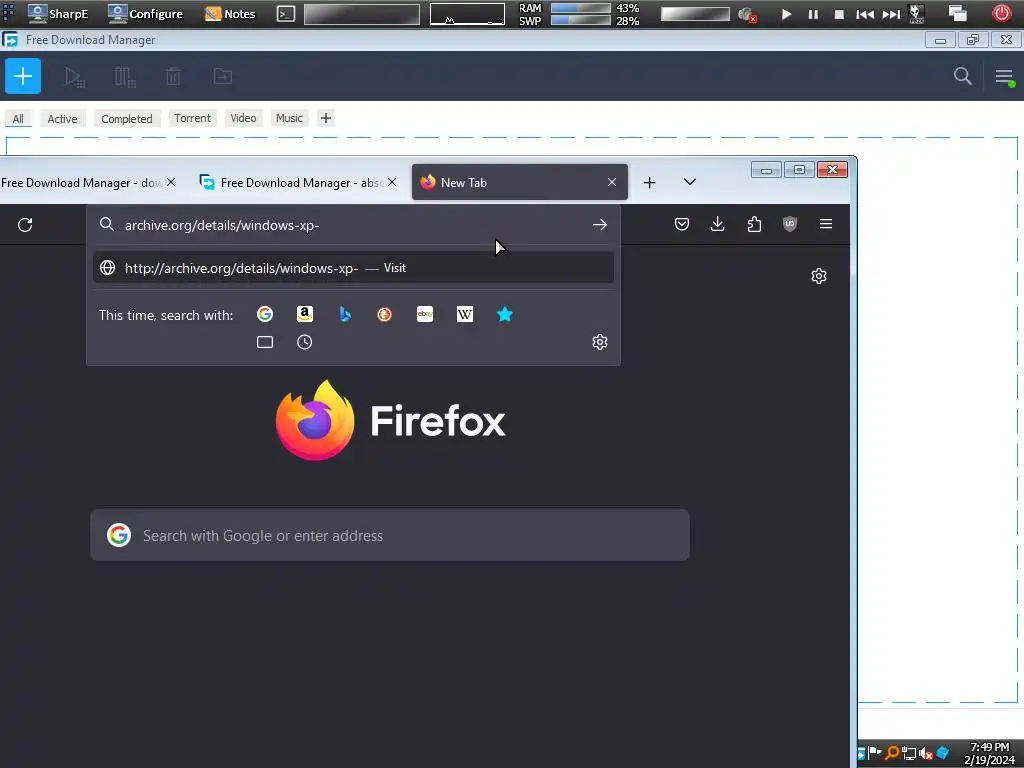
Task: Open Free Download Manager search
Action: pyautogui.click(x=963, y=76)
